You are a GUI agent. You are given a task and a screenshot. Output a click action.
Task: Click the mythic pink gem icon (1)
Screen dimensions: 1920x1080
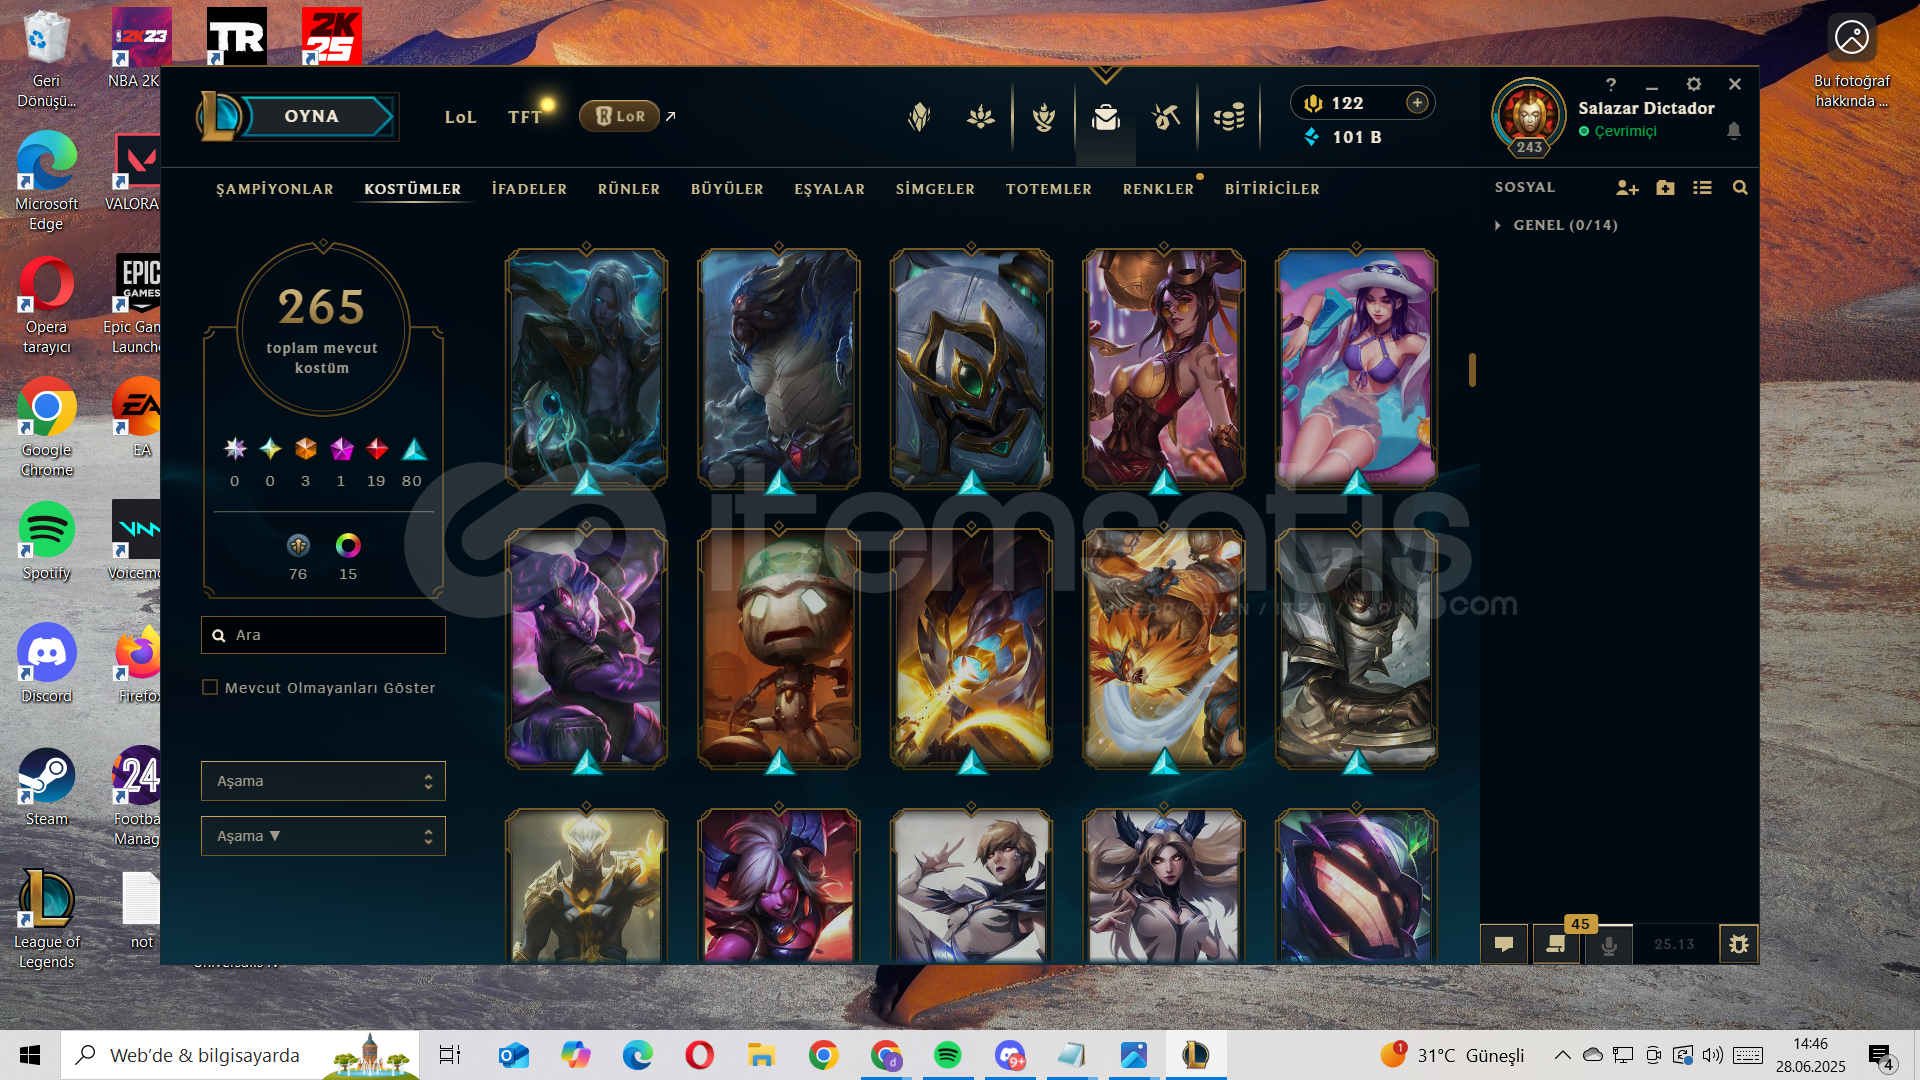coord(342,449)
